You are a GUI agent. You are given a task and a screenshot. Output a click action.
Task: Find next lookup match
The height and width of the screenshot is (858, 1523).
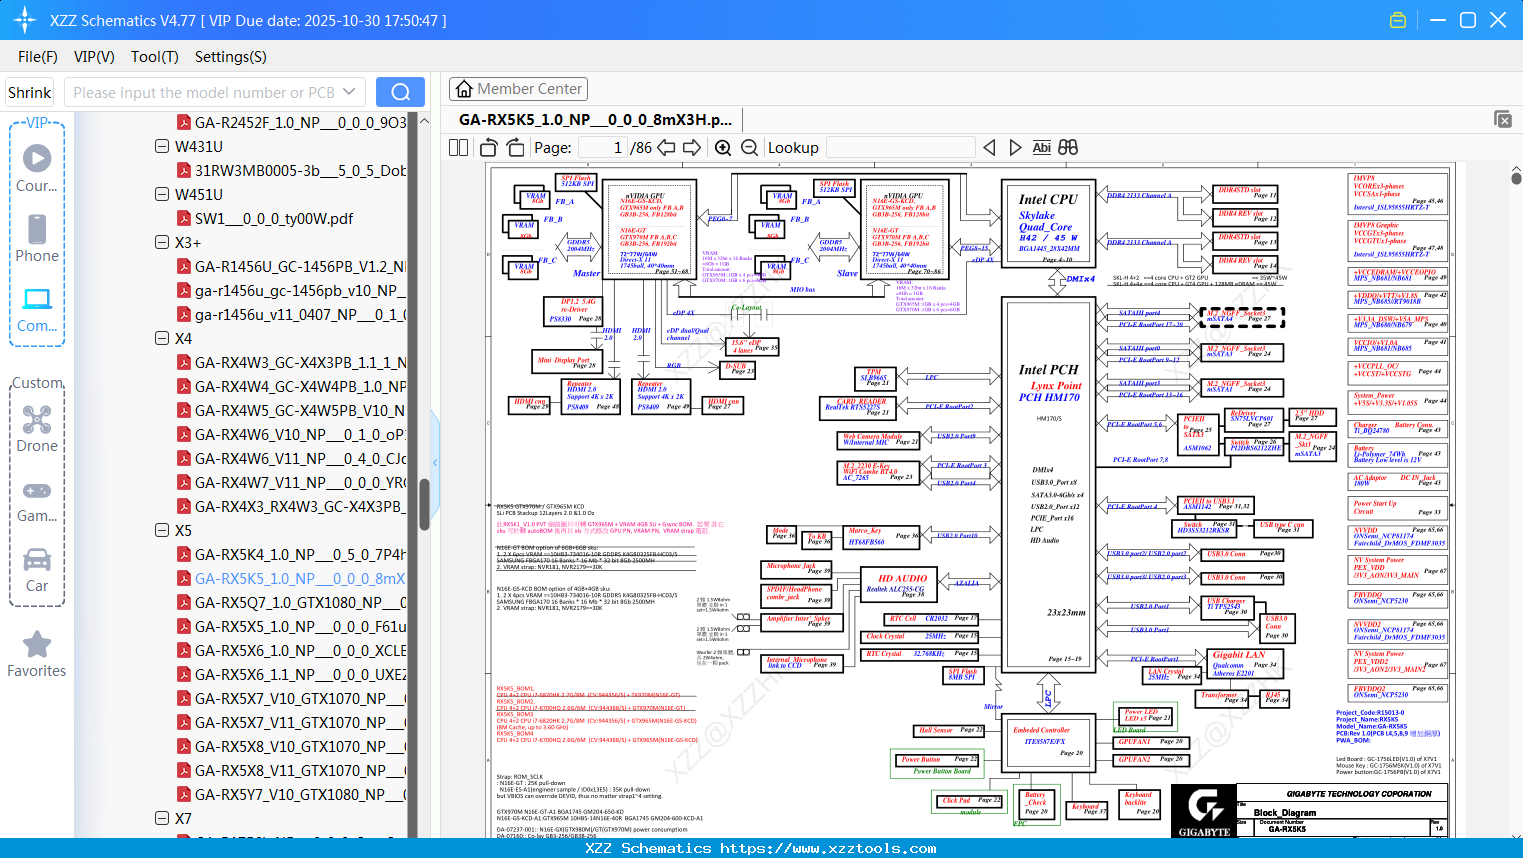pyautogui.click(x=1015, y=148)
